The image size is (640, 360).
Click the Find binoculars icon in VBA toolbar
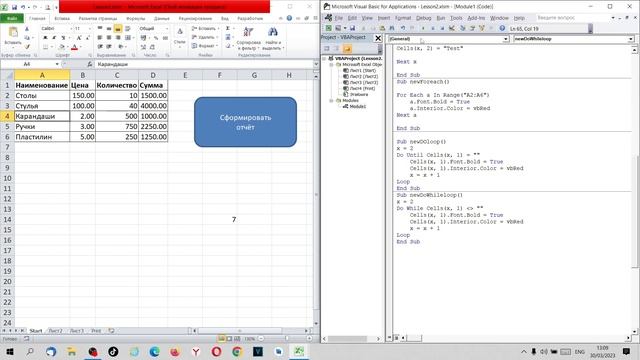tap(391, 28)
